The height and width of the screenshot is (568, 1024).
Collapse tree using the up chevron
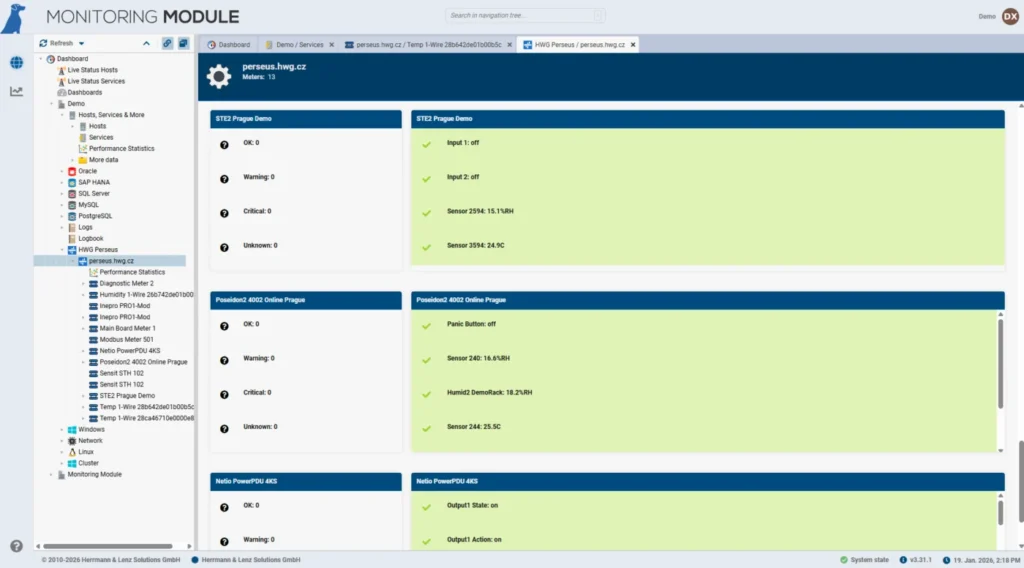pyautogui.click(x=146, y=43)
